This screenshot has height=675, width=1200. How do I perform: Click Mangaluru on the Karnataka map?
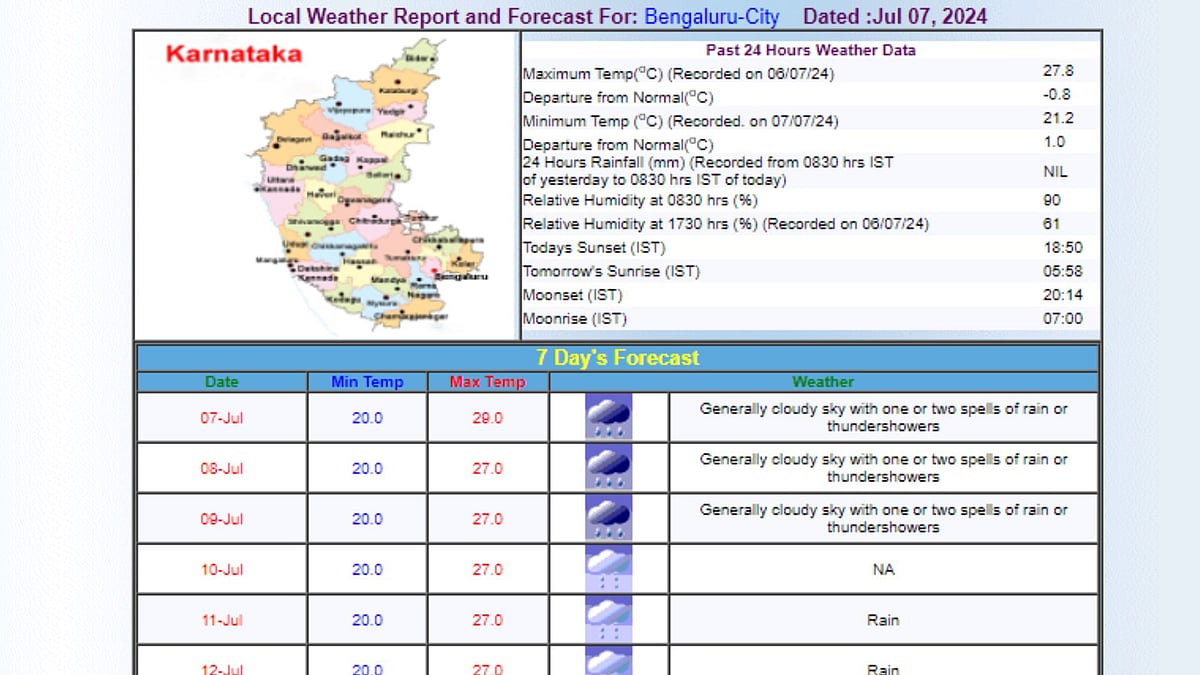click(x=272, y=259)
